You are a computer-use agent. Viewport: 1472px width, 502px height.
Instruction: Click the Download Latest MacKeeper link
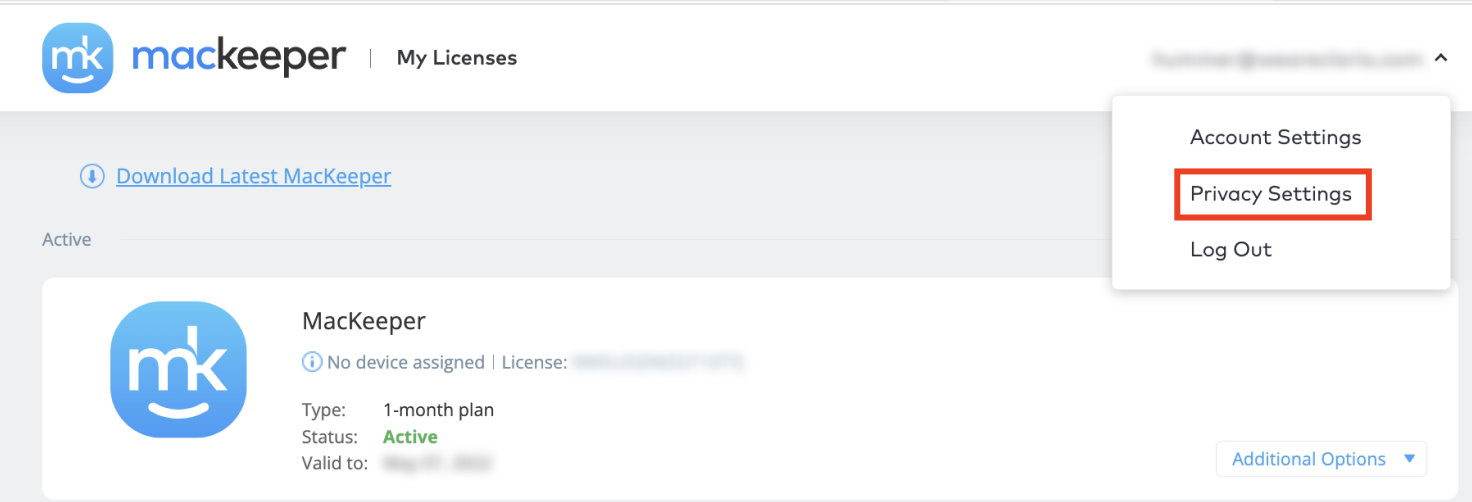click(254, 177)
